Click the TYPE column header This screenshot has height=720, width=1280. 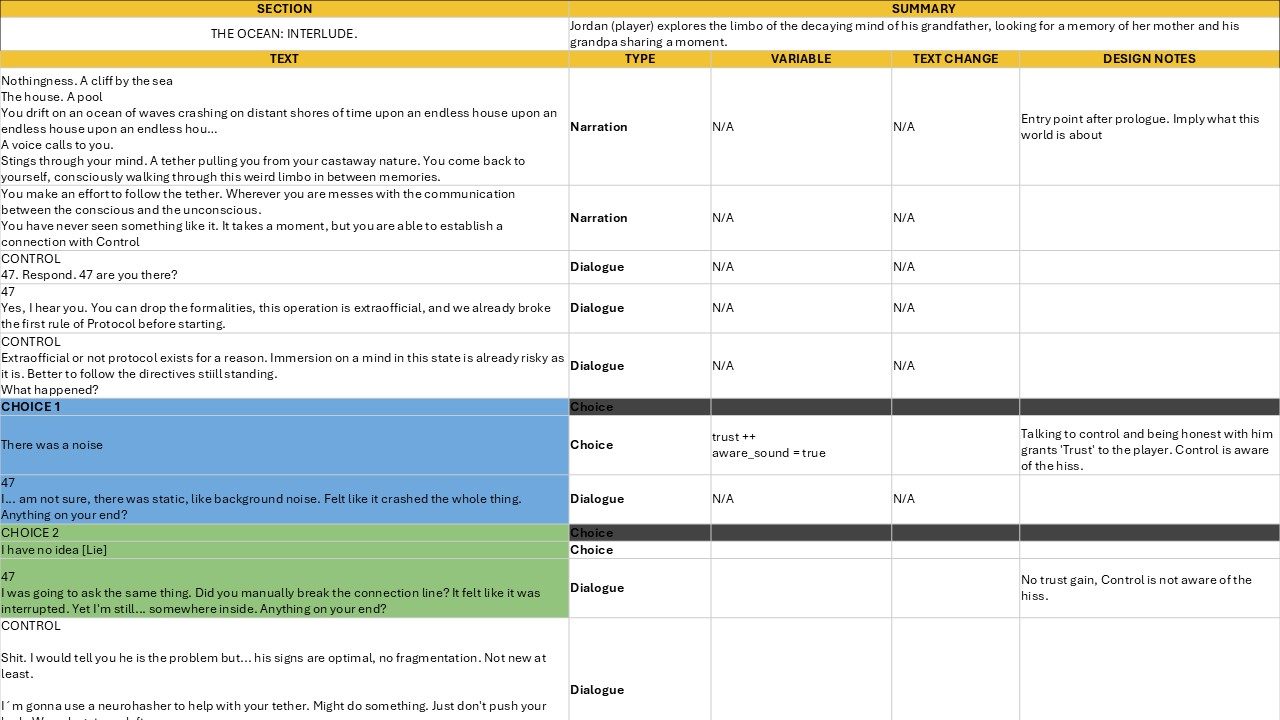tap(639, 59)
